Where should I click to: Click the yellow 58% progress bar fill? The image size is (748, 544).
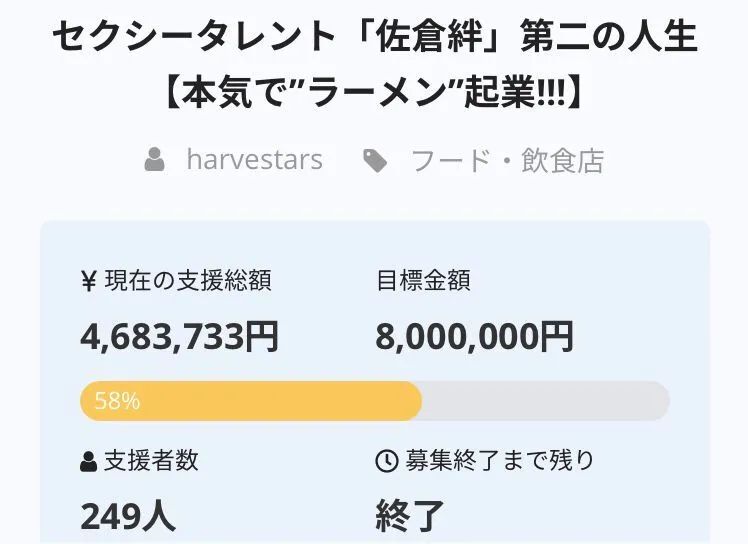[251, 401]
